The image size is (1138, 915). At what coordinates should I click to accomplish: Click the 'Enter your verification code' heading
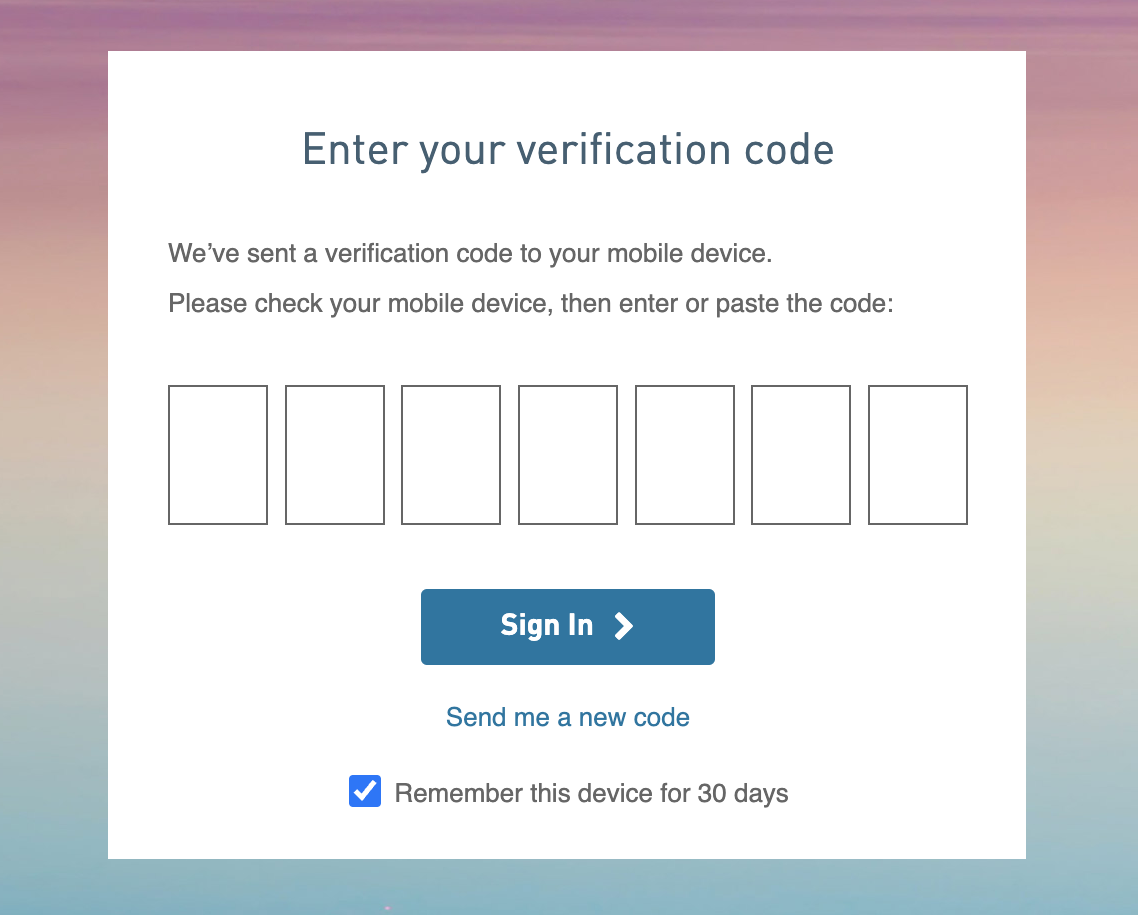(x=568, y=150)
